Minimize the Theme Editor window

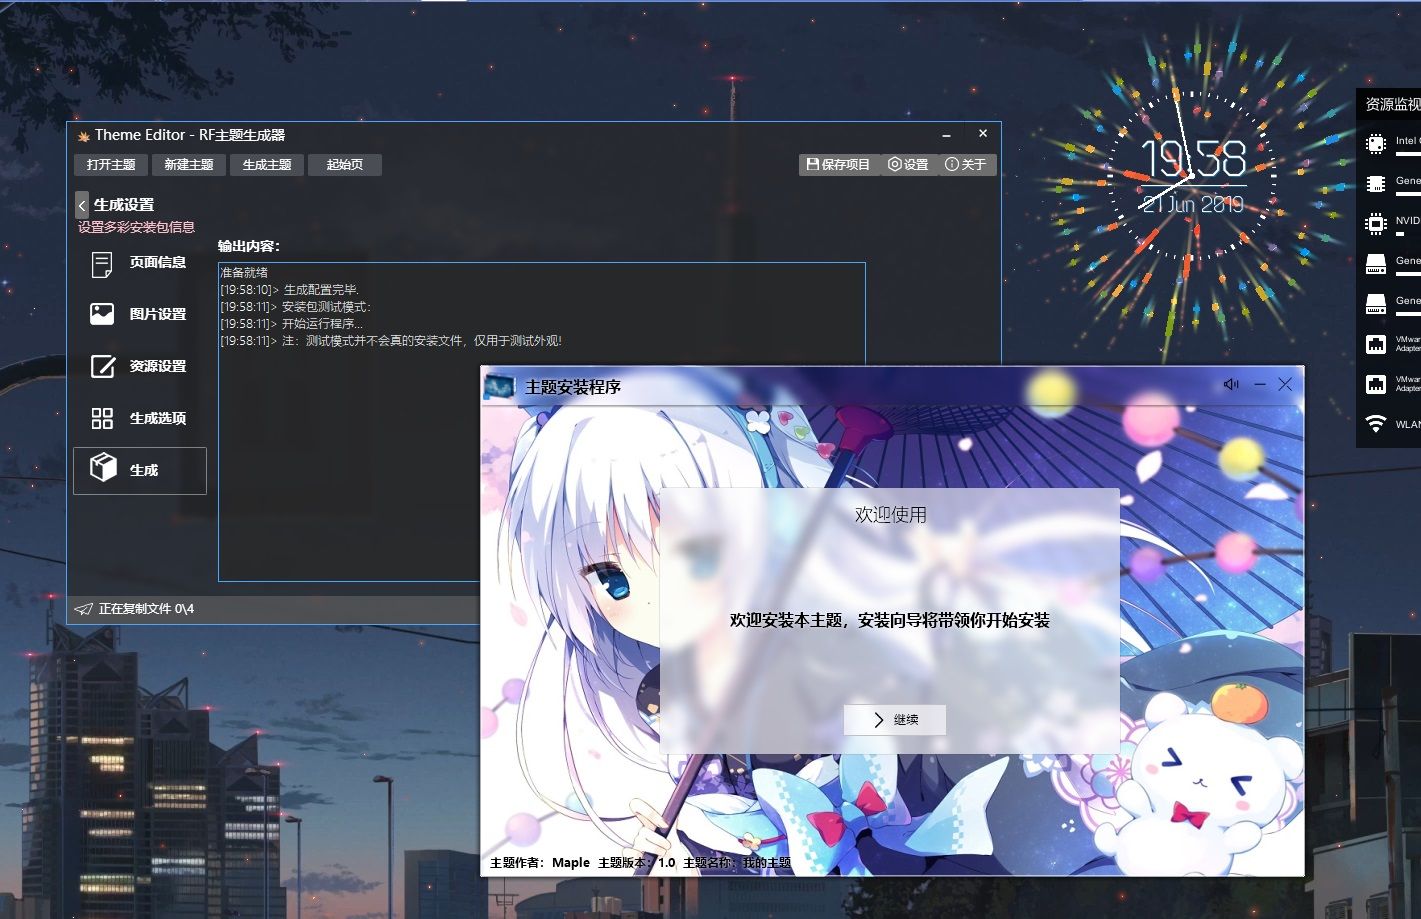click(x=947, y=135)
